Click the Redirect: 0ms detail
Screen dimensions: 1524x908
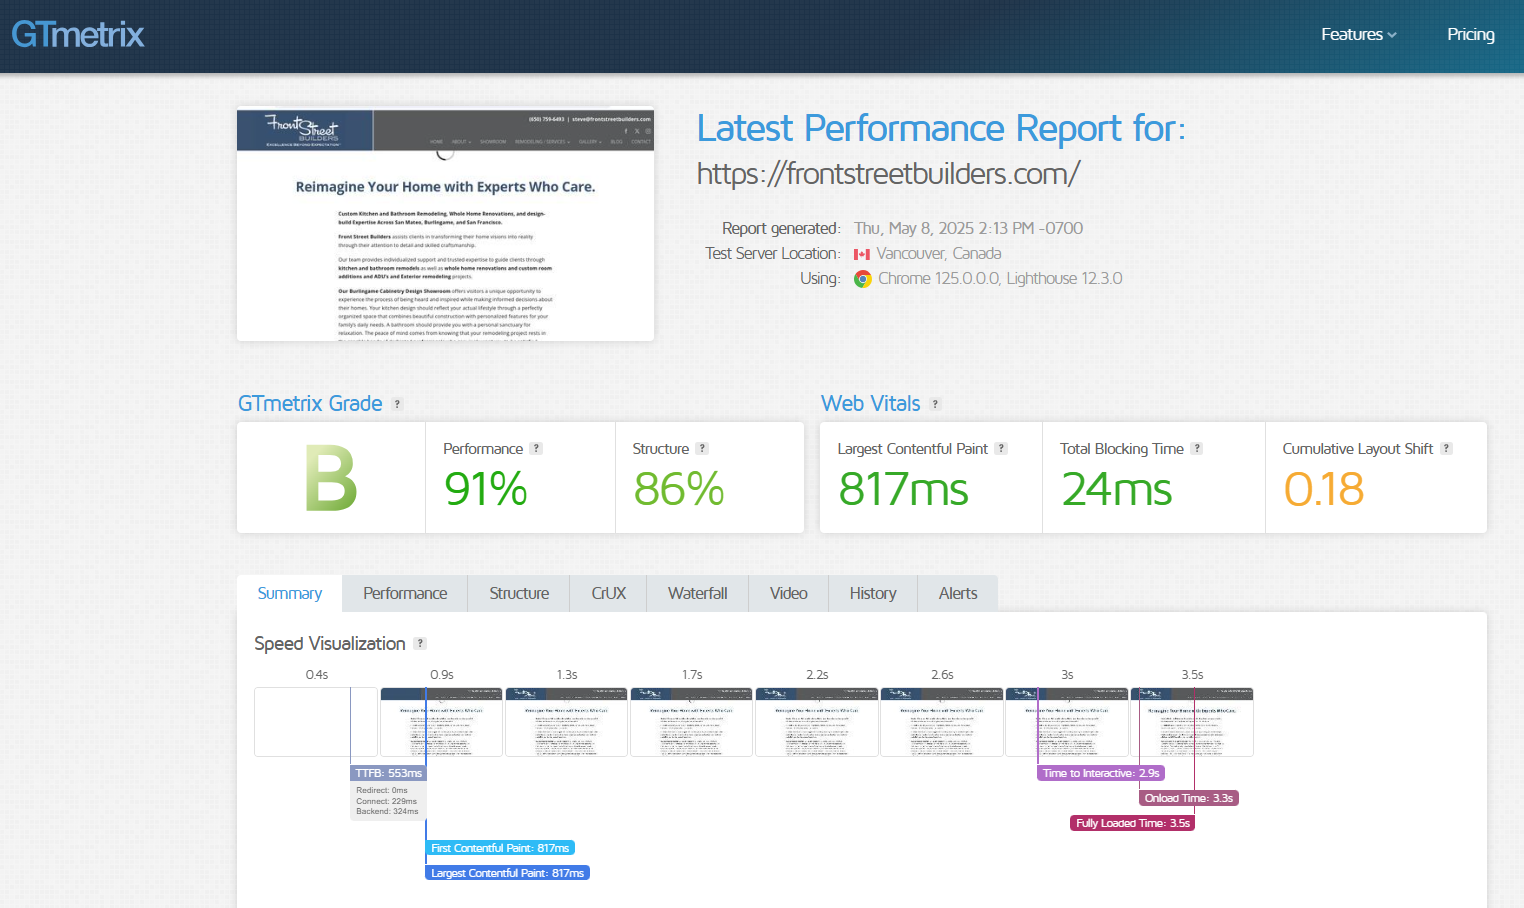382,790
